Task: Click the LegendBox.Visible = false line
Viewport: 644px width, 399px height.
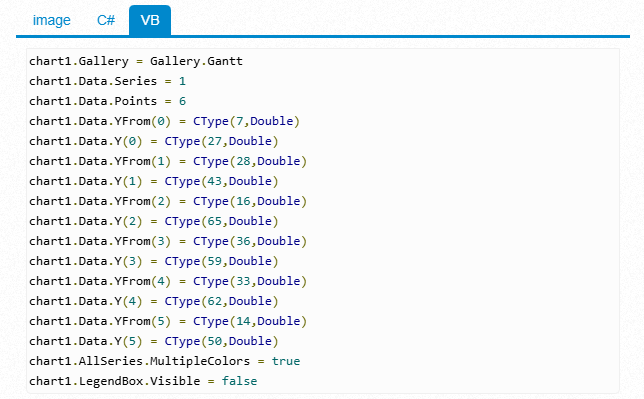Action: click(143, 381)
